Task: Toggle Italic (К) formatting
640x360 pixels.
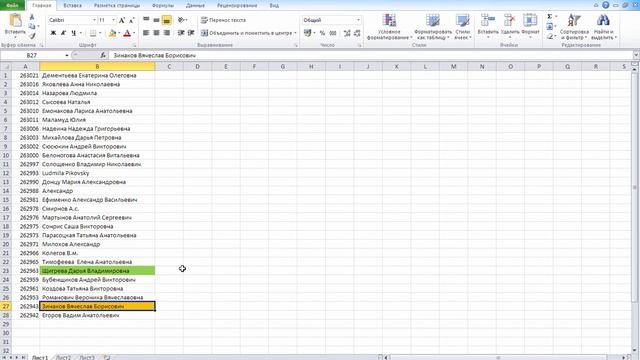Action: pos(63,33)
